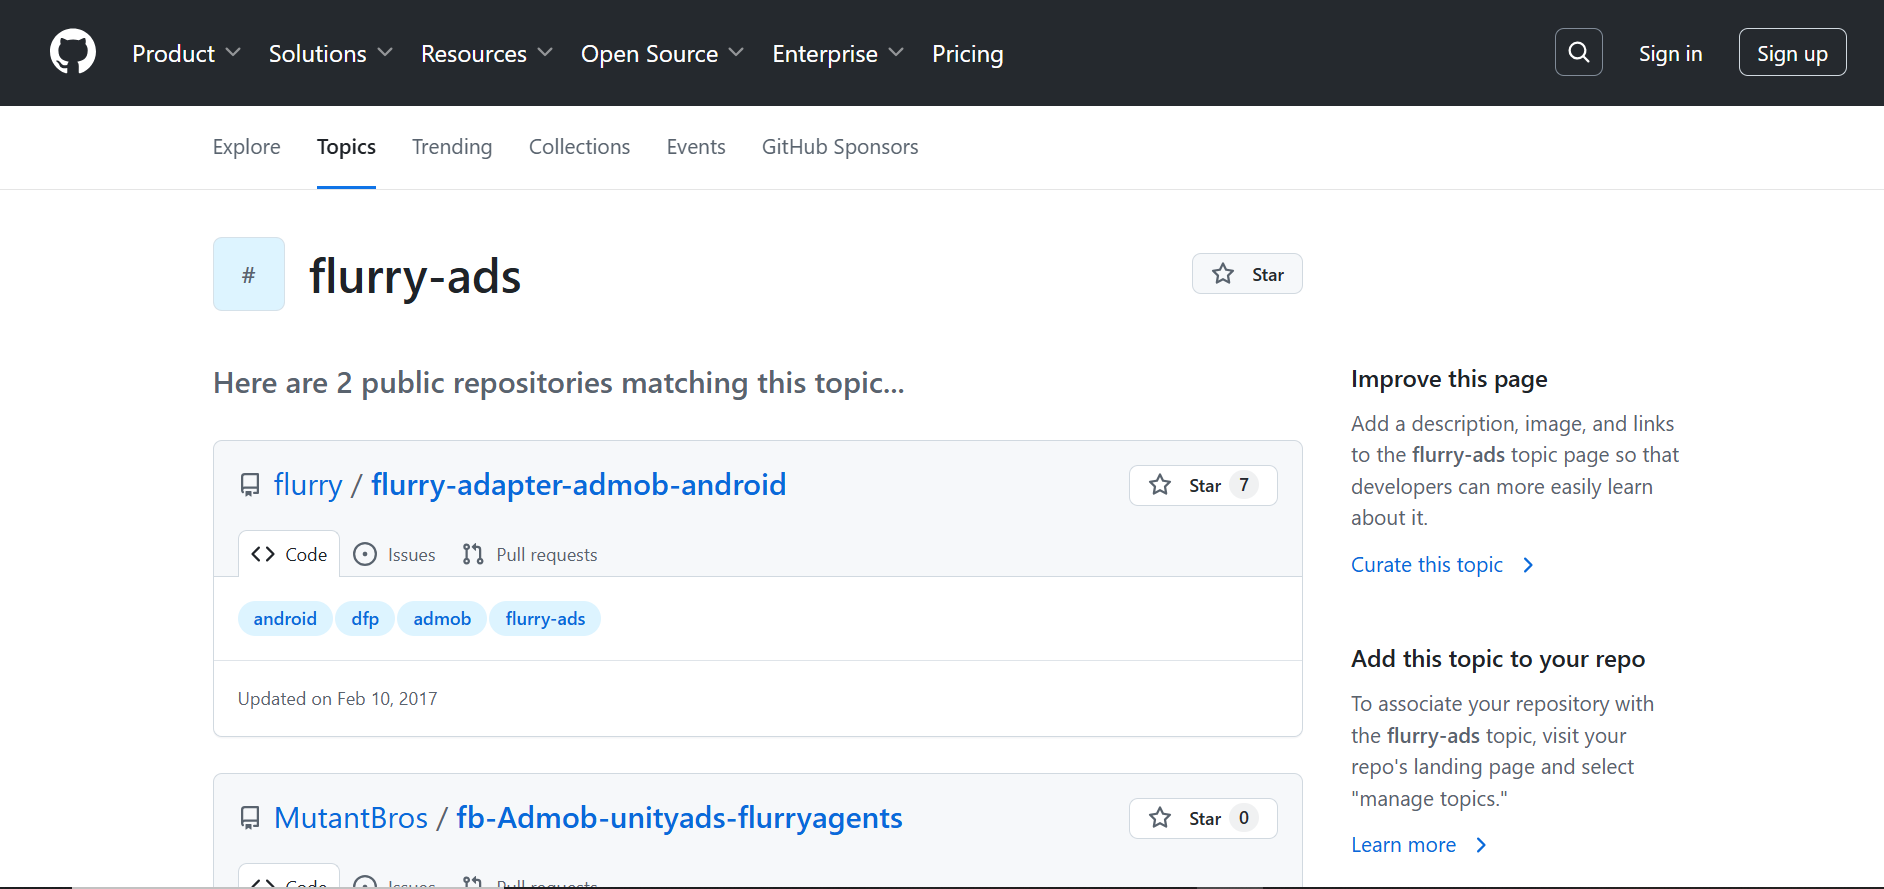Click the Sign up button
Image resolution: width=1884 pixels, height=889 pixels.
click(x=1792, y=52)
